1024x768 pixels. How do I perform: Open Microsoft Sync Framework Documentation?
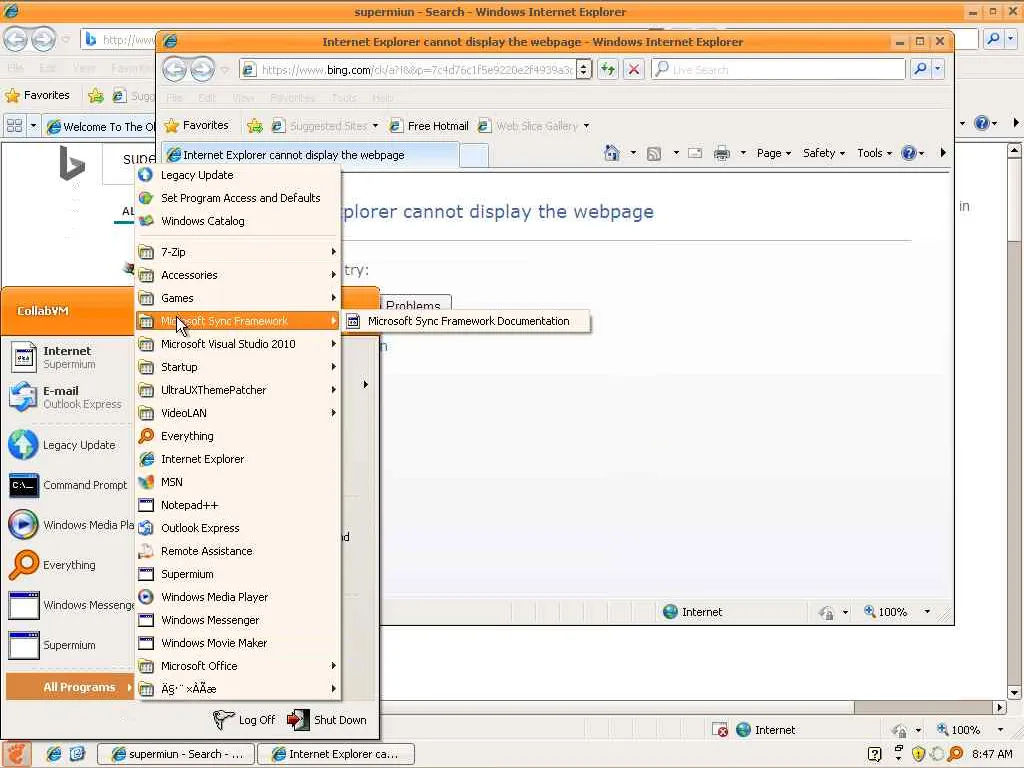click(468, 321)
